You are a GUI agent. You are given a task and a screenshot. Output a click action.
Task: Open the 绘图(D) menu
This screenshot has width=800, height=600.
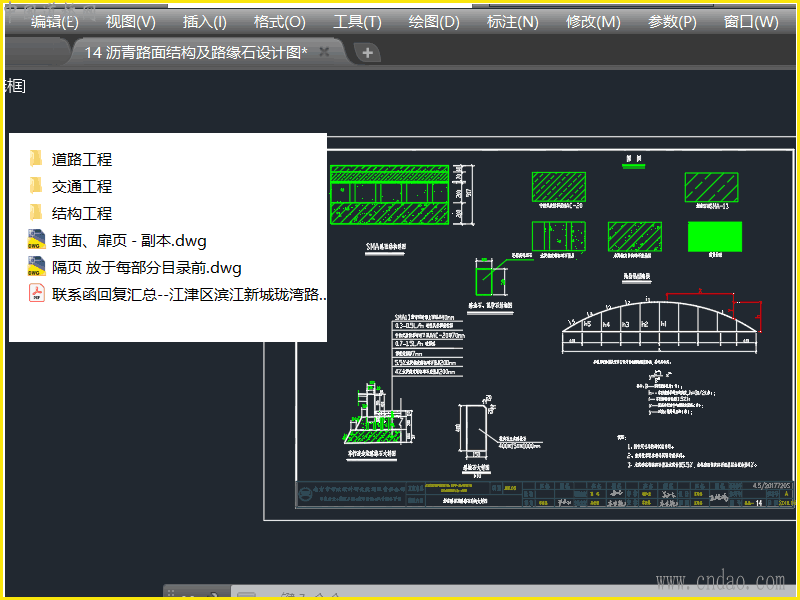(x=435, y=22)
